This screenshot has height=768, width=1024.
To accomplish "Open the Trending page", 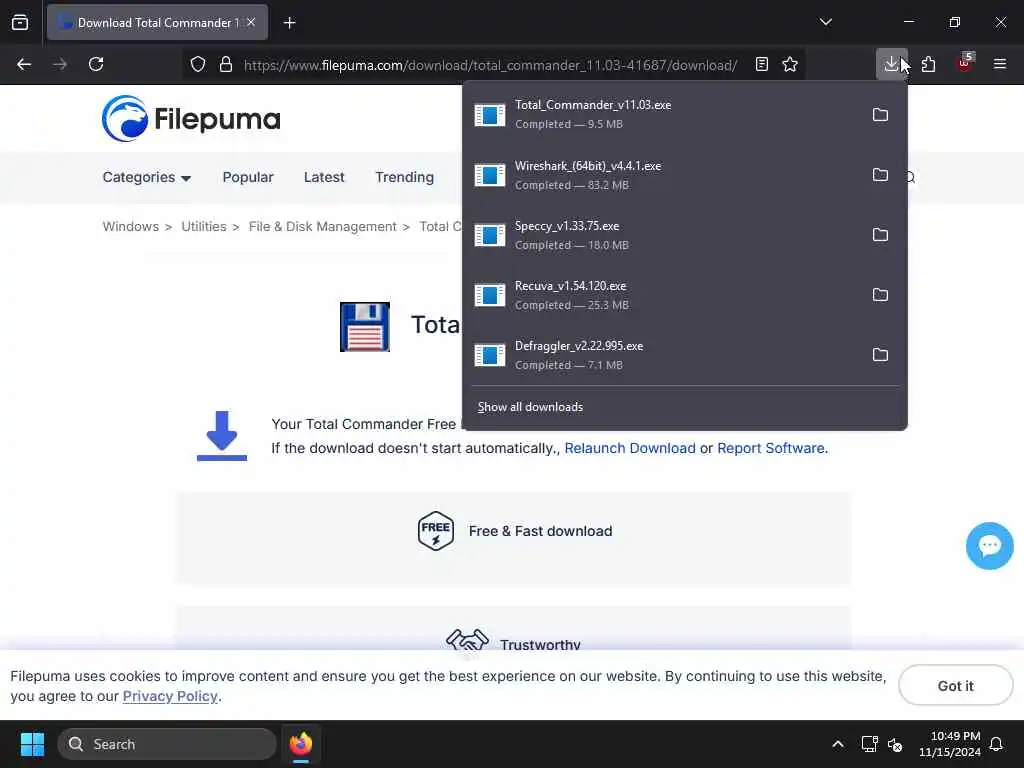I will [404, 177].
